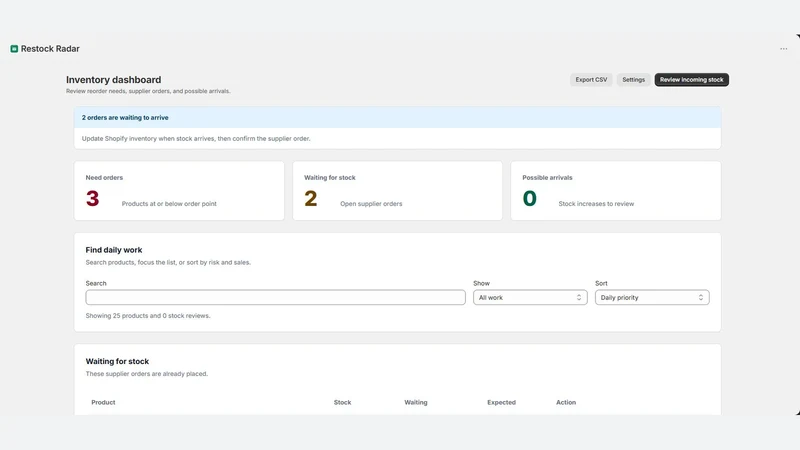
Task: Open the Settings button
Action: point(633,80)
